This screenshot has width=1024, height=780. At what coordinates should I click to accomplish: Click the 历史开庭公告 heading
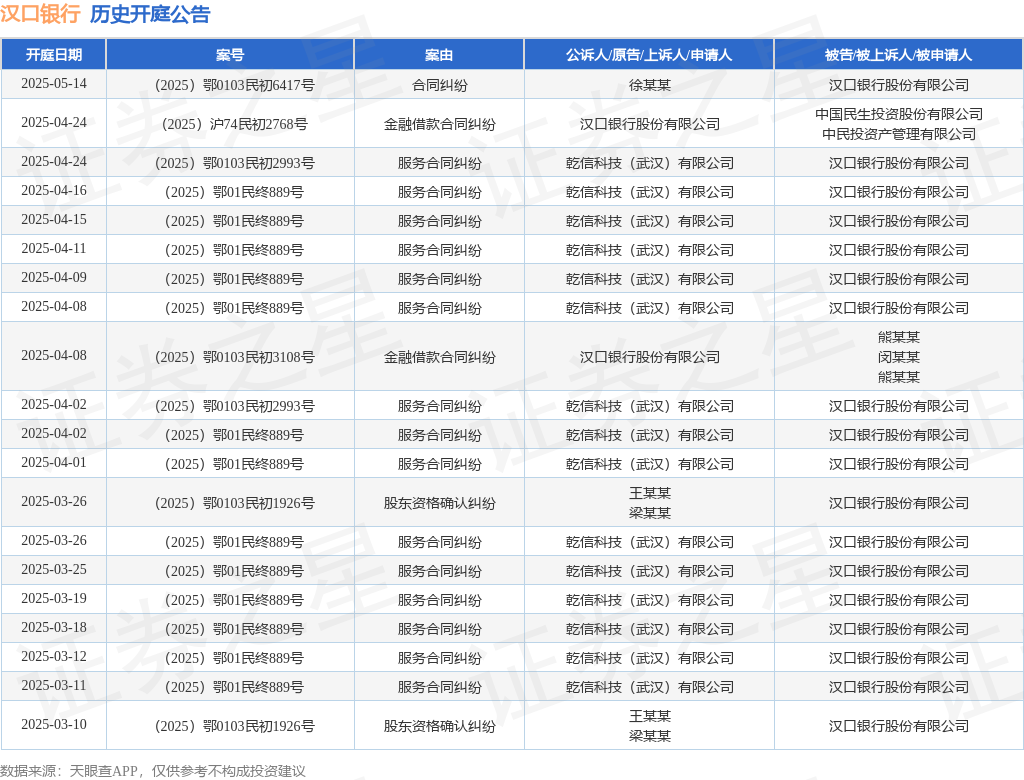click(x=150, y=14)
